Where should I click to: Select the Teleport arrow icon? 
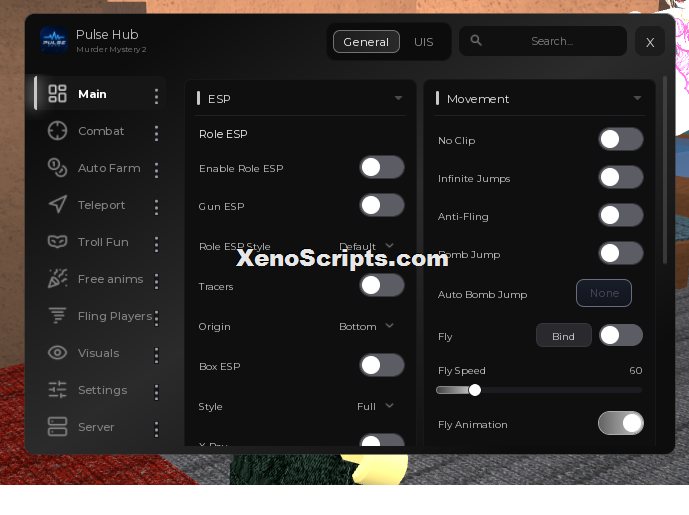pyautogui.click(x=58, y=204)
